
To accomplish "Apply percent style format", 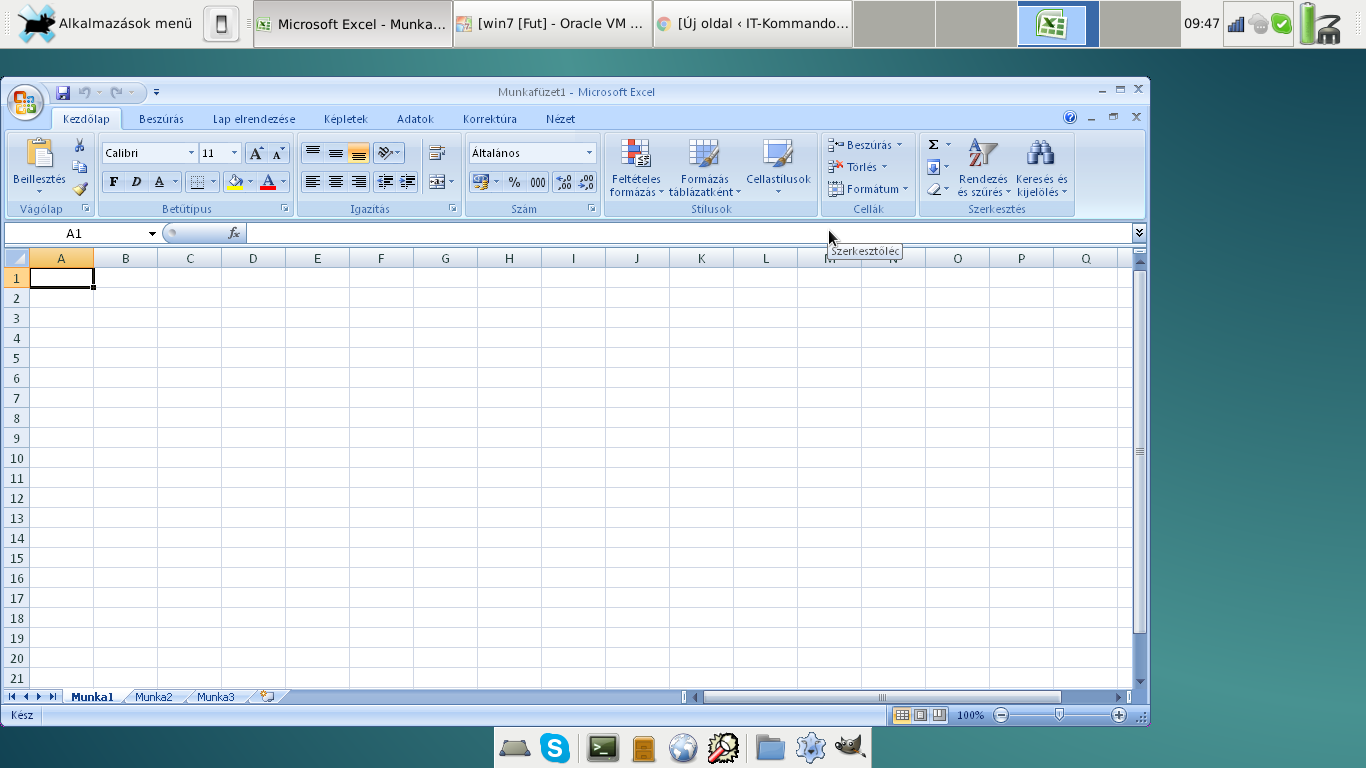I will 514,182.
